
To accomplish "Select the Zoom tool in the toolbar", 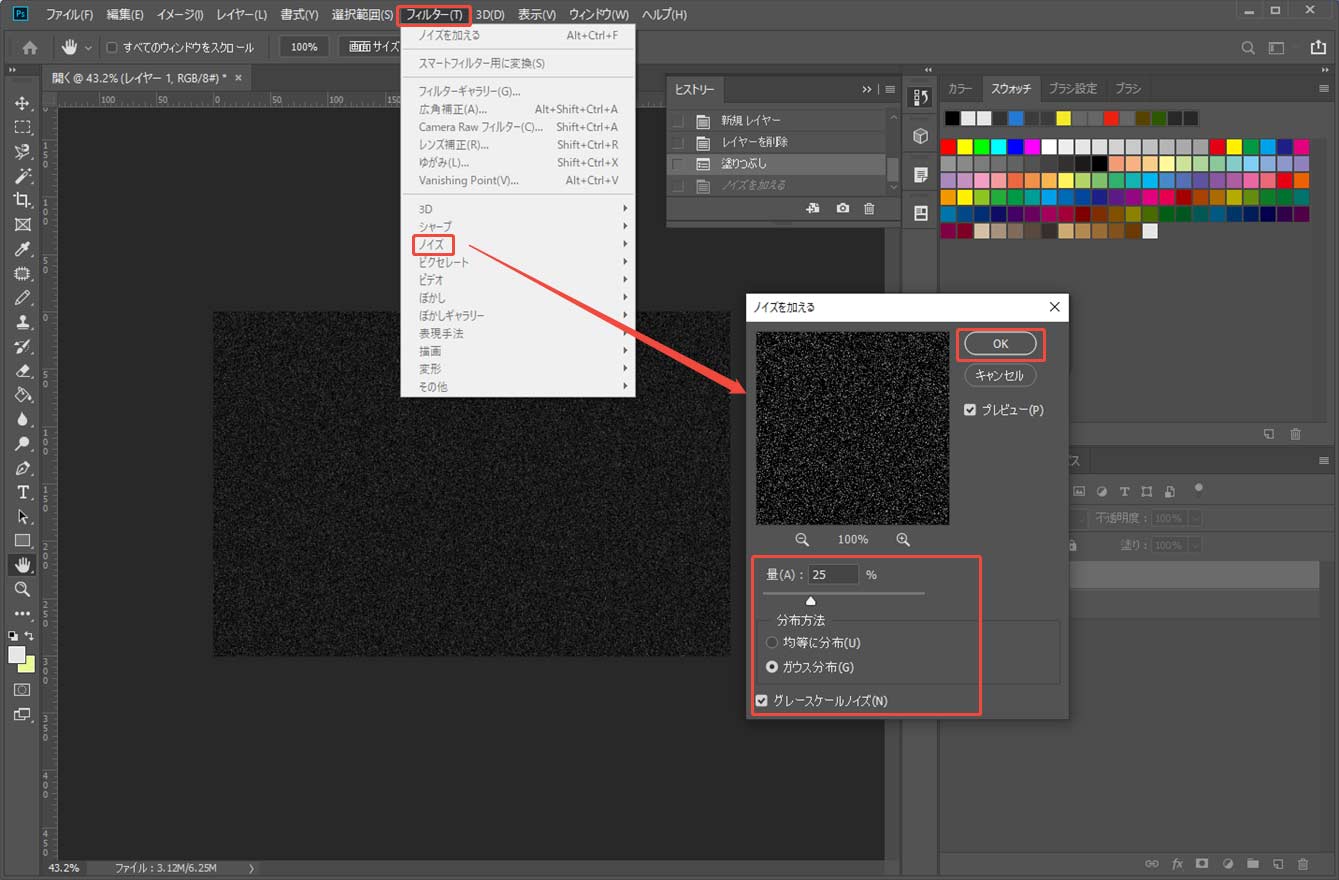I will point(22,590).
